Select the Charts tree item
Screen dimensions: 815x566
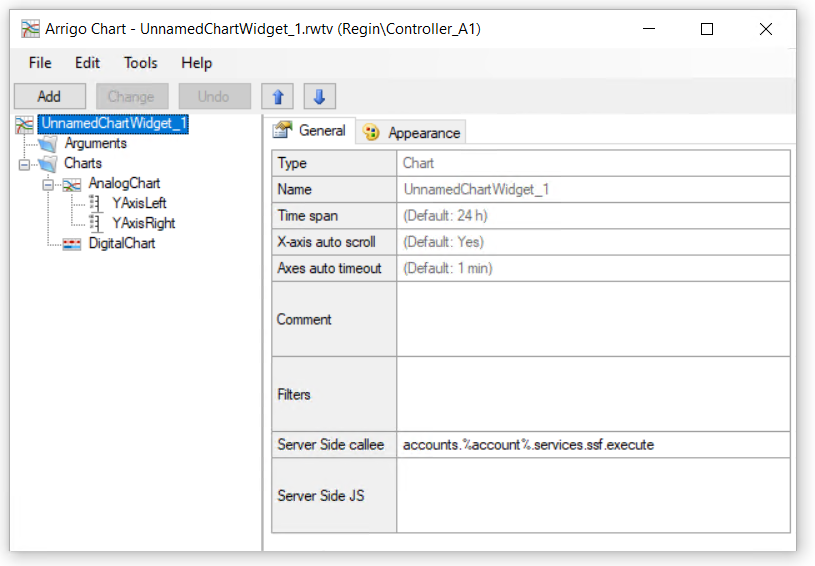click(x=83, y=163)
